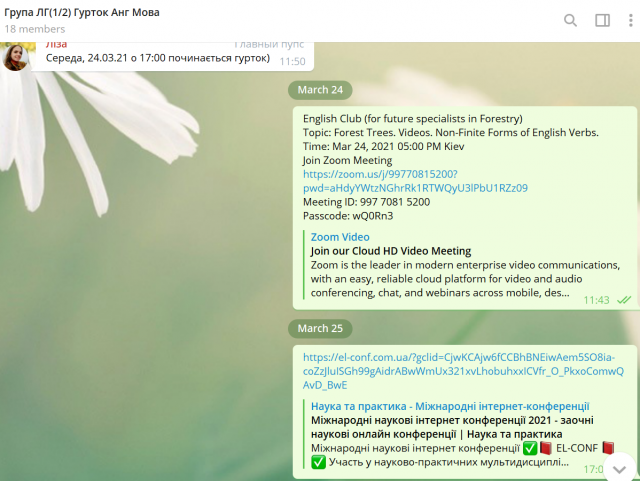This screenshot has height=481, width=640.
Task: Click message about Середа 24.03.21 гурток
Action: 158,58
